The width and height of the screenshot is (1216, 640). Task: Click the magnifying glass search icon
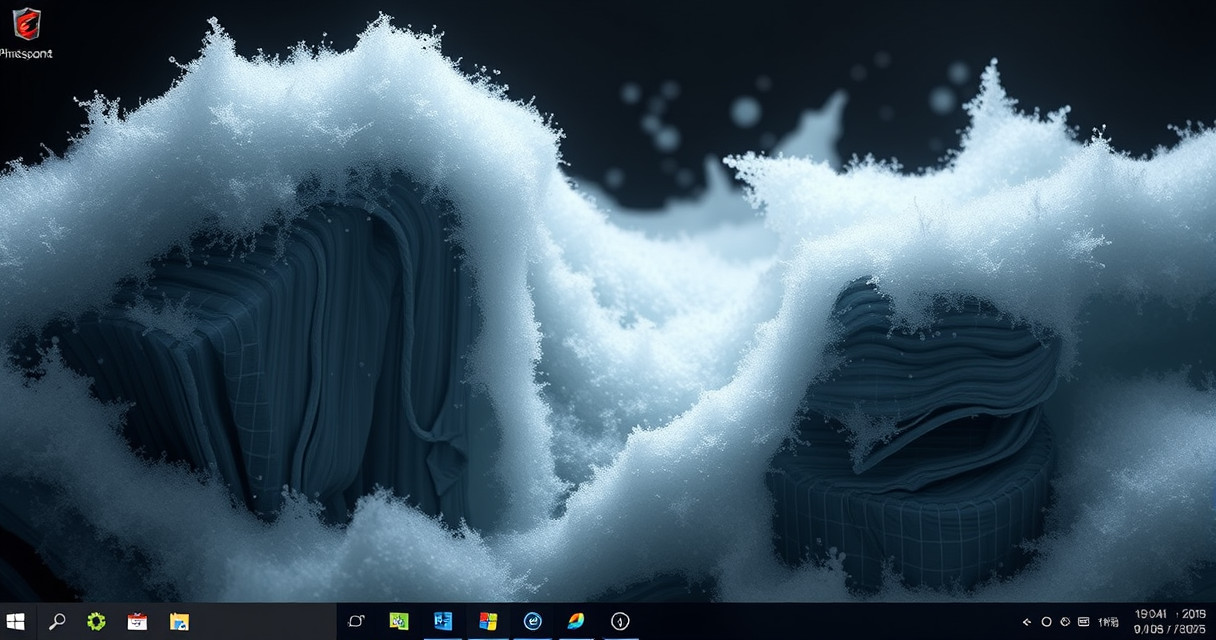57,621
